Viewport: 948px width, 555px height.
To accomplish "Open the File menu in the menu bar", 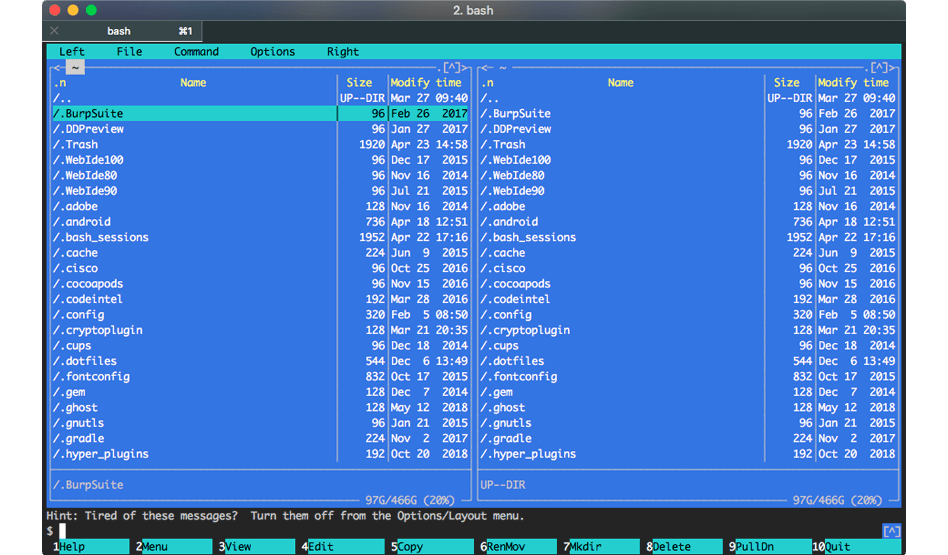I will coord(129,52).
